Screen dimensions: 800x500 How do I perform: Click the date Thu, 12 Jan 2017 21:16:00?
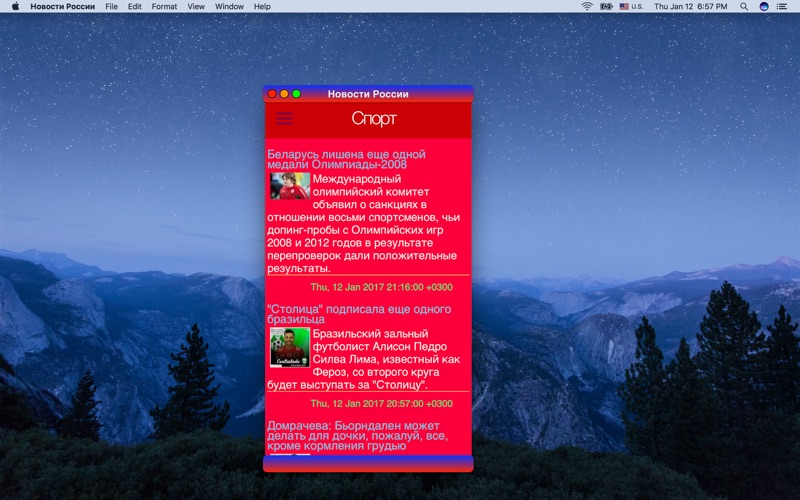pyautogui.click(x=382, y=287)
